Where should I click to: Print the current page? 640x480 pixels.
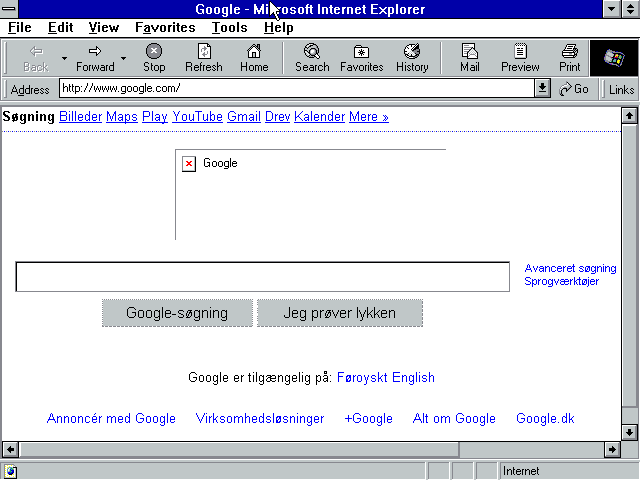point(569,58)
